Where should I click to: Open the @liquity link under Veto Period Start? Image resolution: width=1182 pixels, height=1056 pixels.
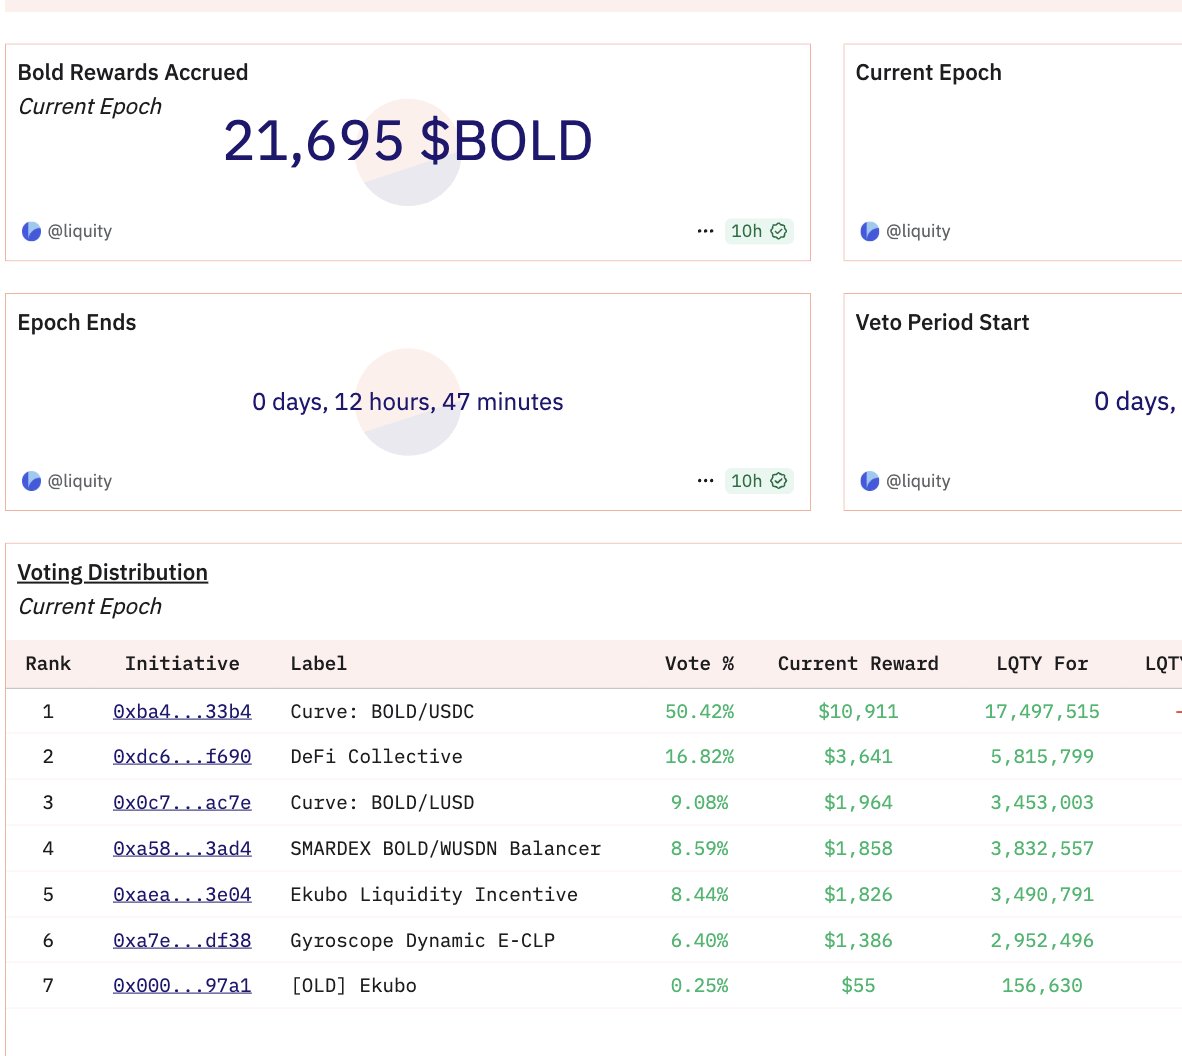click(x=918, y=480)
